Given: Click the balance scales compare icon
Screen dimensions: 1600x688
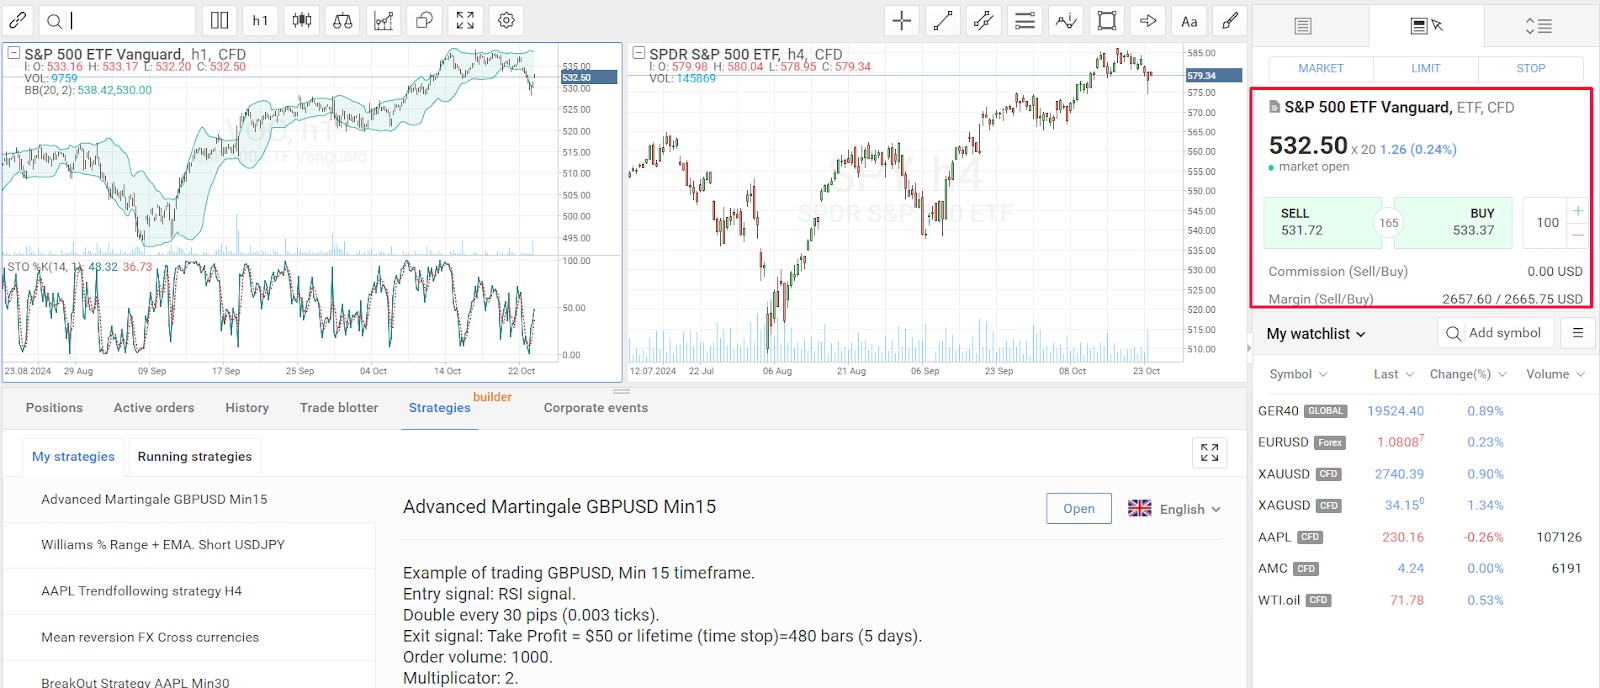Looking at the screenshot, I should coord(343,20).
